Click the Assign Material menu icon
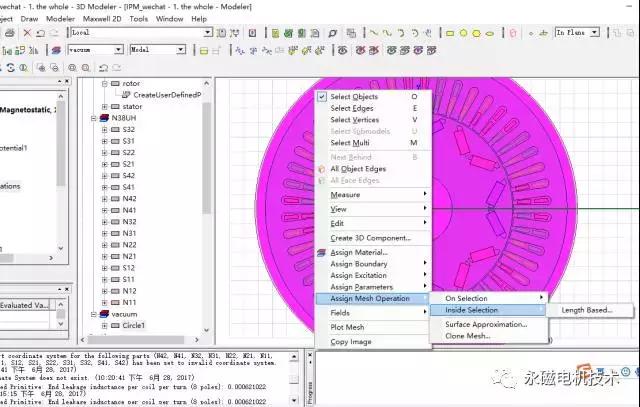The width and height of the screenshot is (640, 407). pos(321,253)
